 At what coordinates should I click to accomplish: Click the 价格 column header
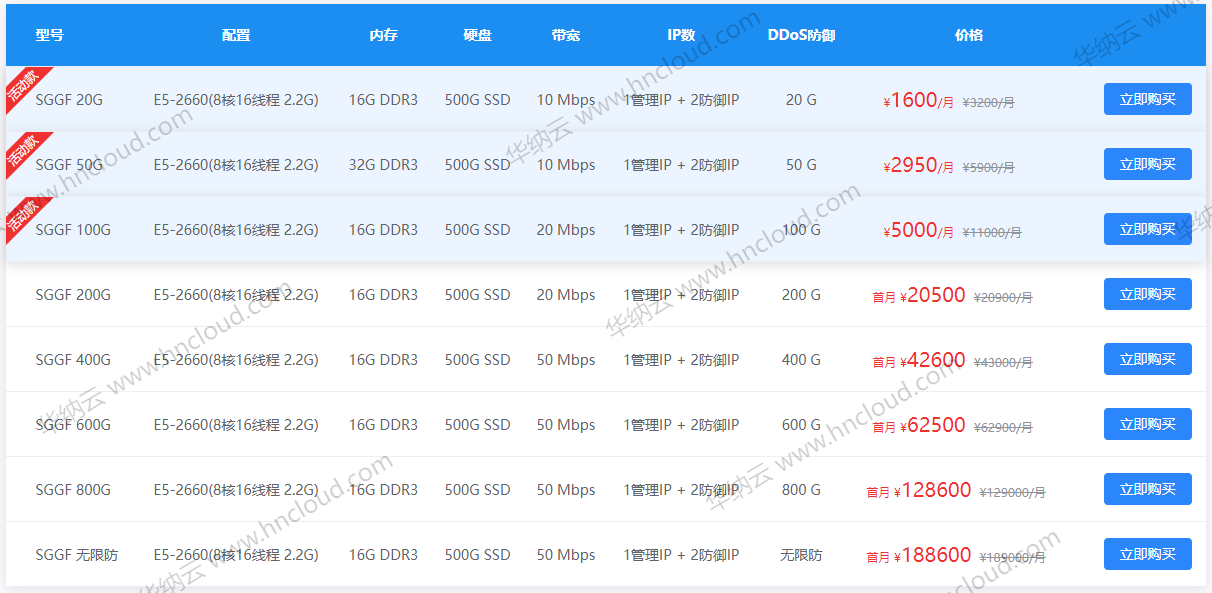[969, 35]
